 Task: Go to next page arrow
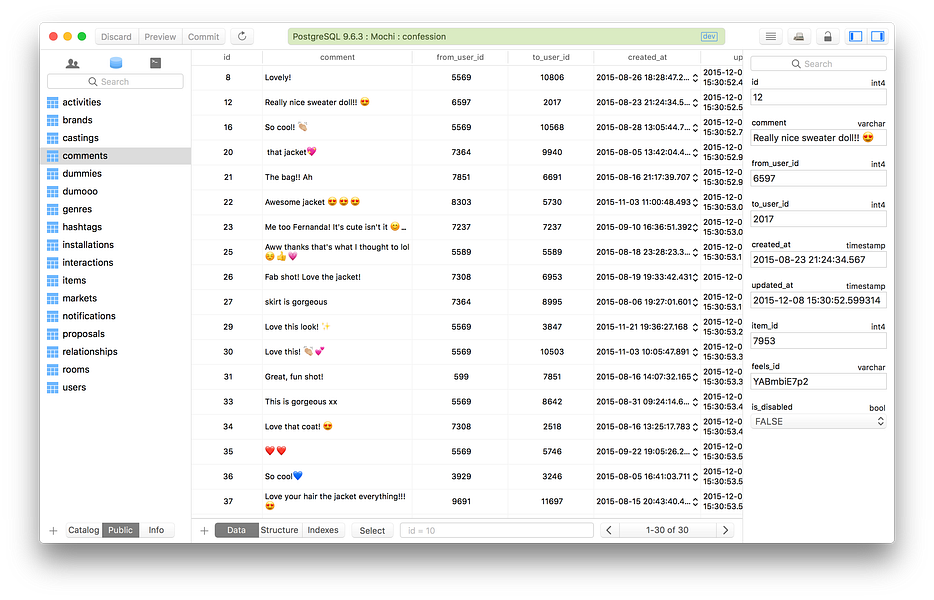(725, 530)
